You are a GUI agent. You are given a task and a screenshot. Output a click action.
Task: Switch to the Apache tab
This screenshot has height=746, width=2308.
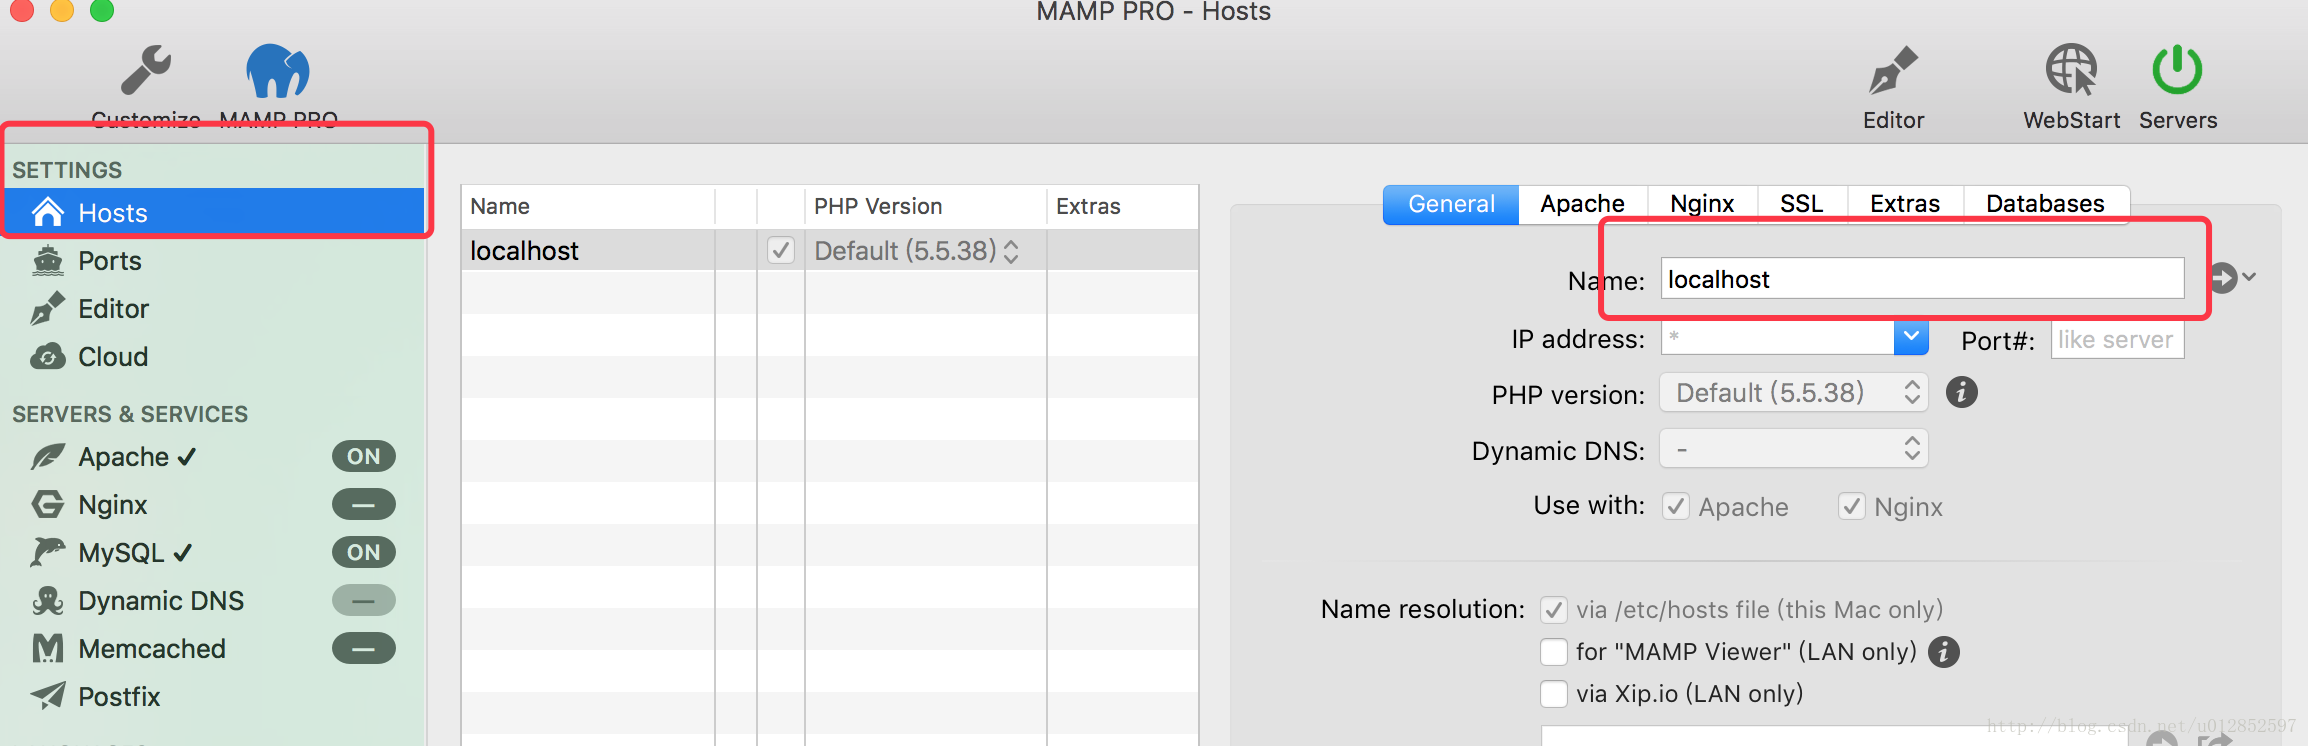point(1582,204)
